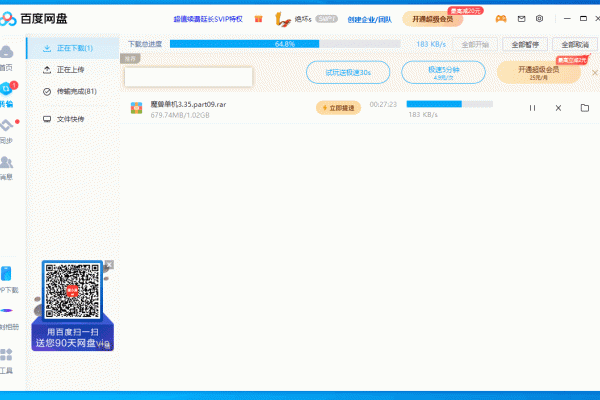Image resolution: width=600 pixels, height=400 pixels.
Task: Open the 一刻相册 album icon
Action: pyautogui.click(x=7, y=310)
